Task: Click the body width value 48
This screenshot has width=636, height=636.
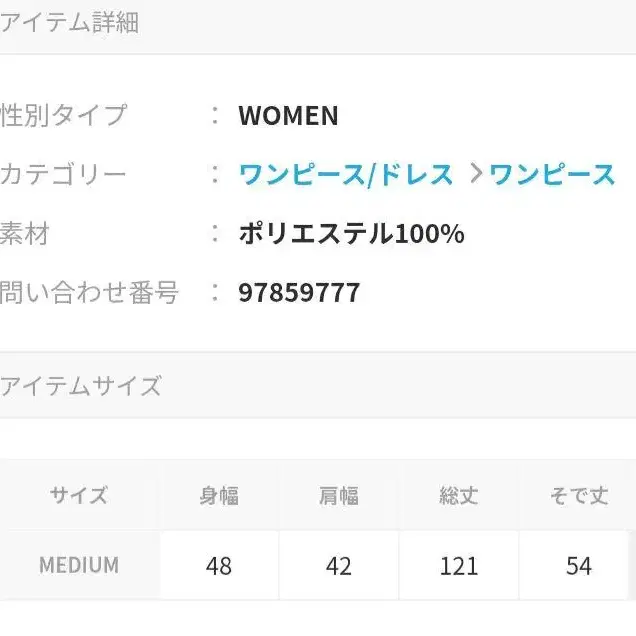Action: click(219, 566)
